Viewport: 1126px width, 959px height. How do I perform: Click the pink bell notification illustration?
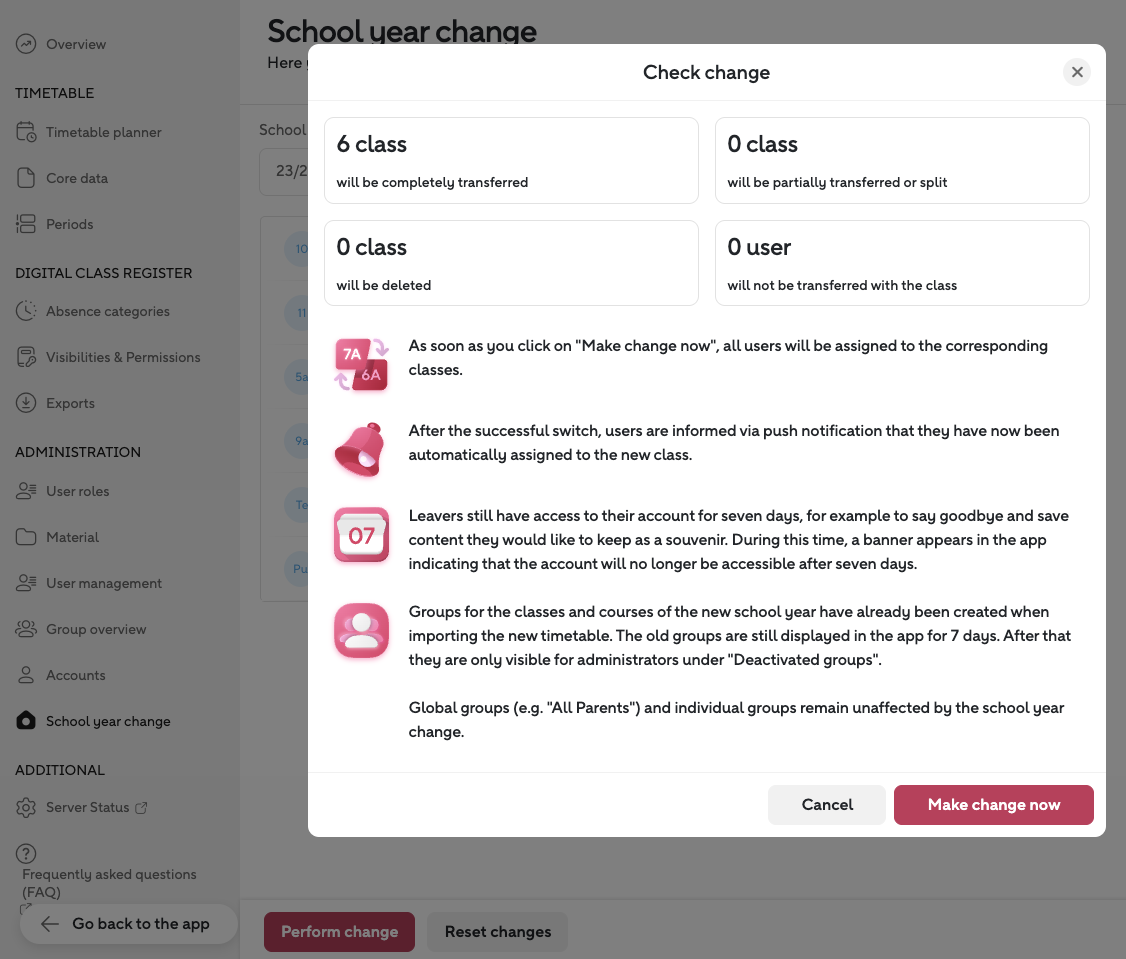click(360, 449)
